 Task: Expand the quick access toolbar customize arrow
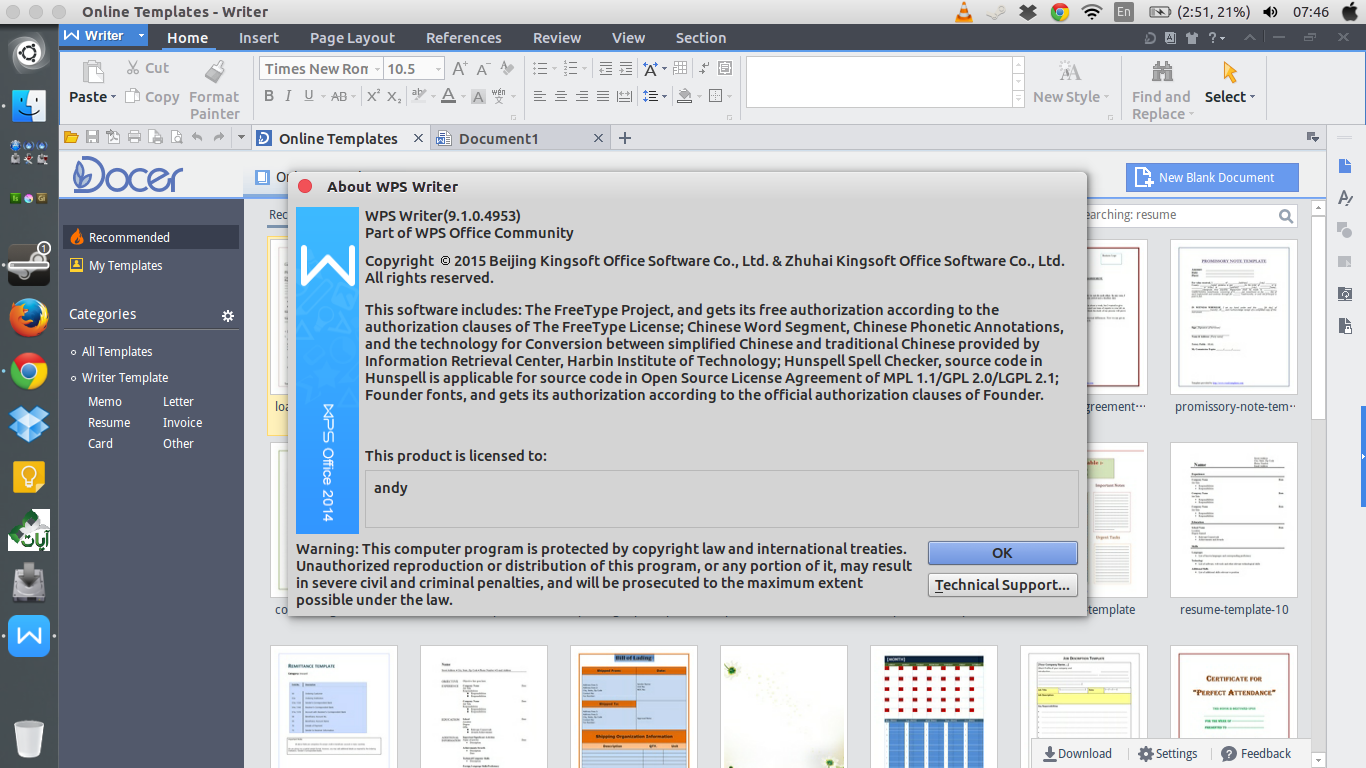(x=241, y=138)
